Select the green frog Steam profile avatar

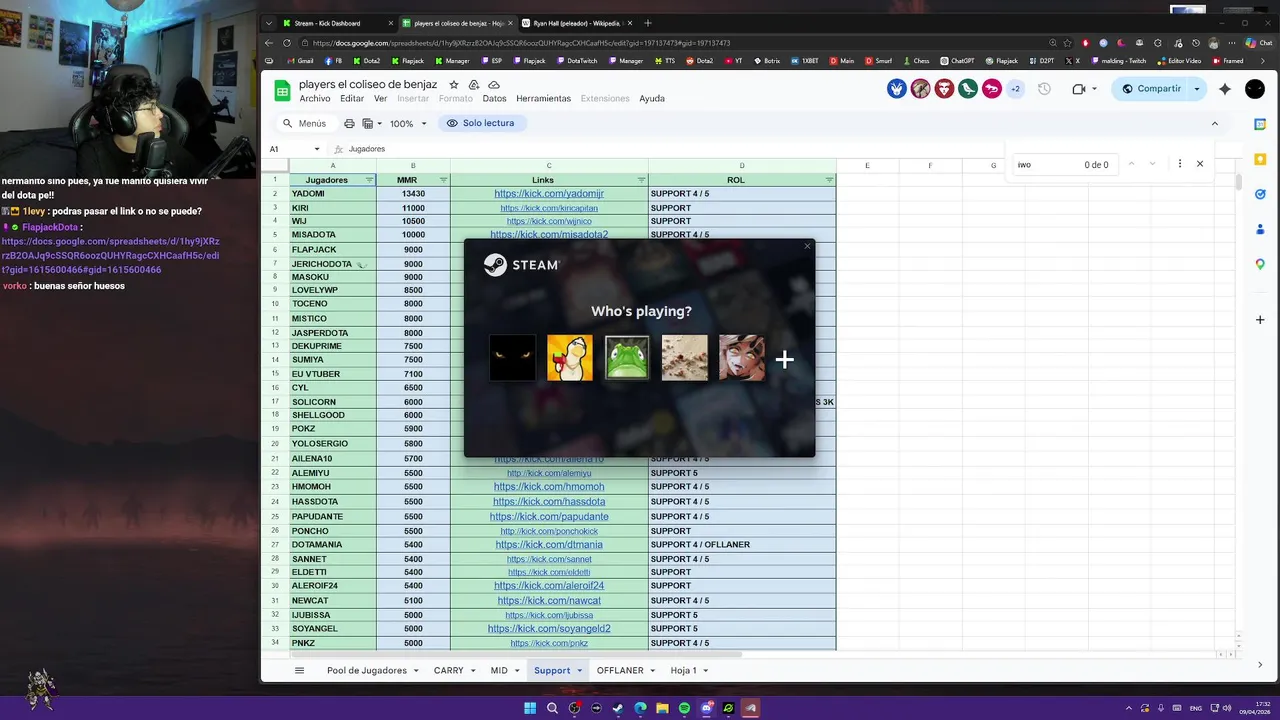pyautogui.click(x=627, y=358)
